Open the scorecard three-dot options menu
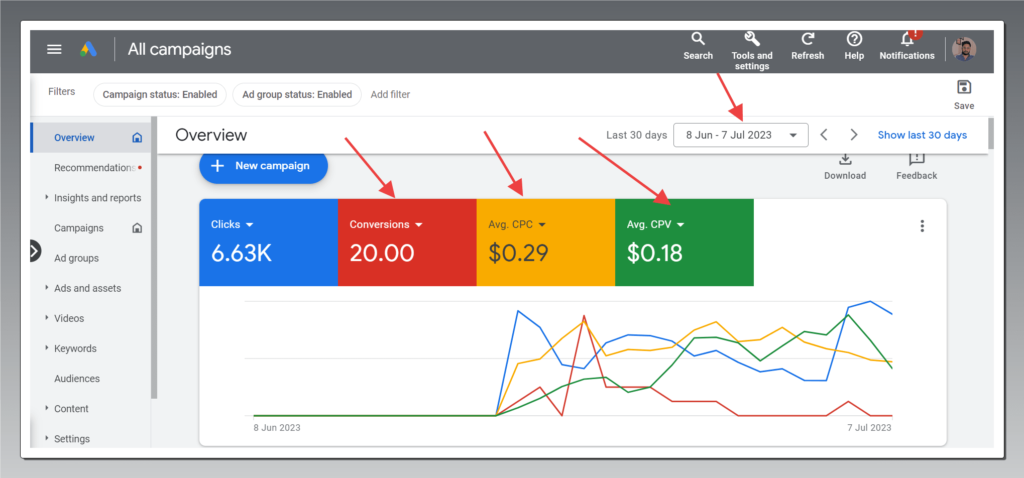The image size is (1024, 478). click(x=922, y=226)
